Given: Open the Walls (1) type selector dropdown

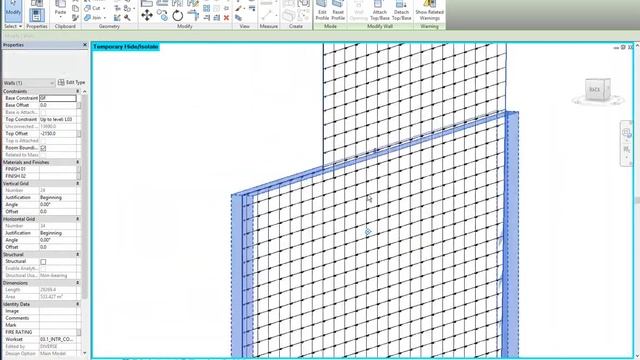Looking at the screenshot, I should pos(29,83).
